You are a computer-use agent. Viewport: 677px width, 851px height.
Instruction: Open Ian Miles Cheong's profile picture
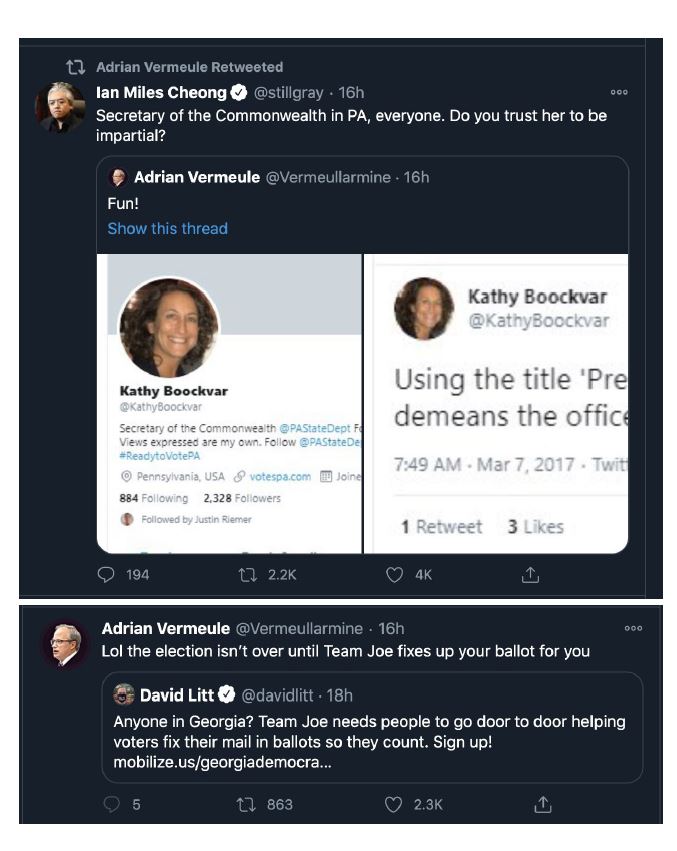point(60,107)
